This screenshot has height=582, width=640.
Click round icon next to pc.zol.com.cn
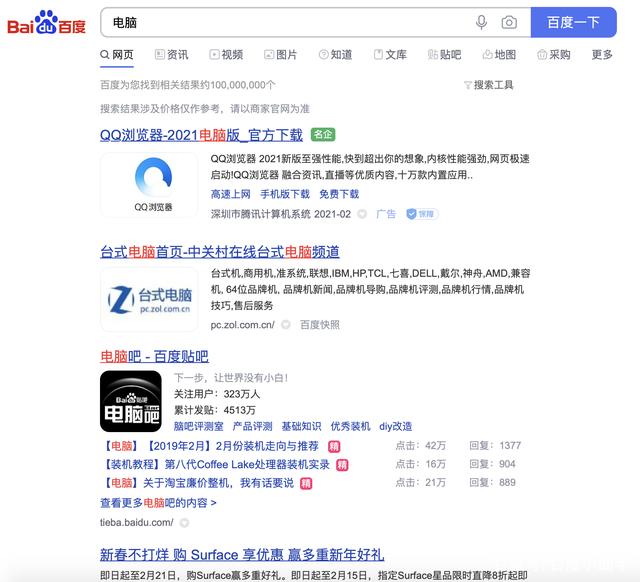[286, 325]
